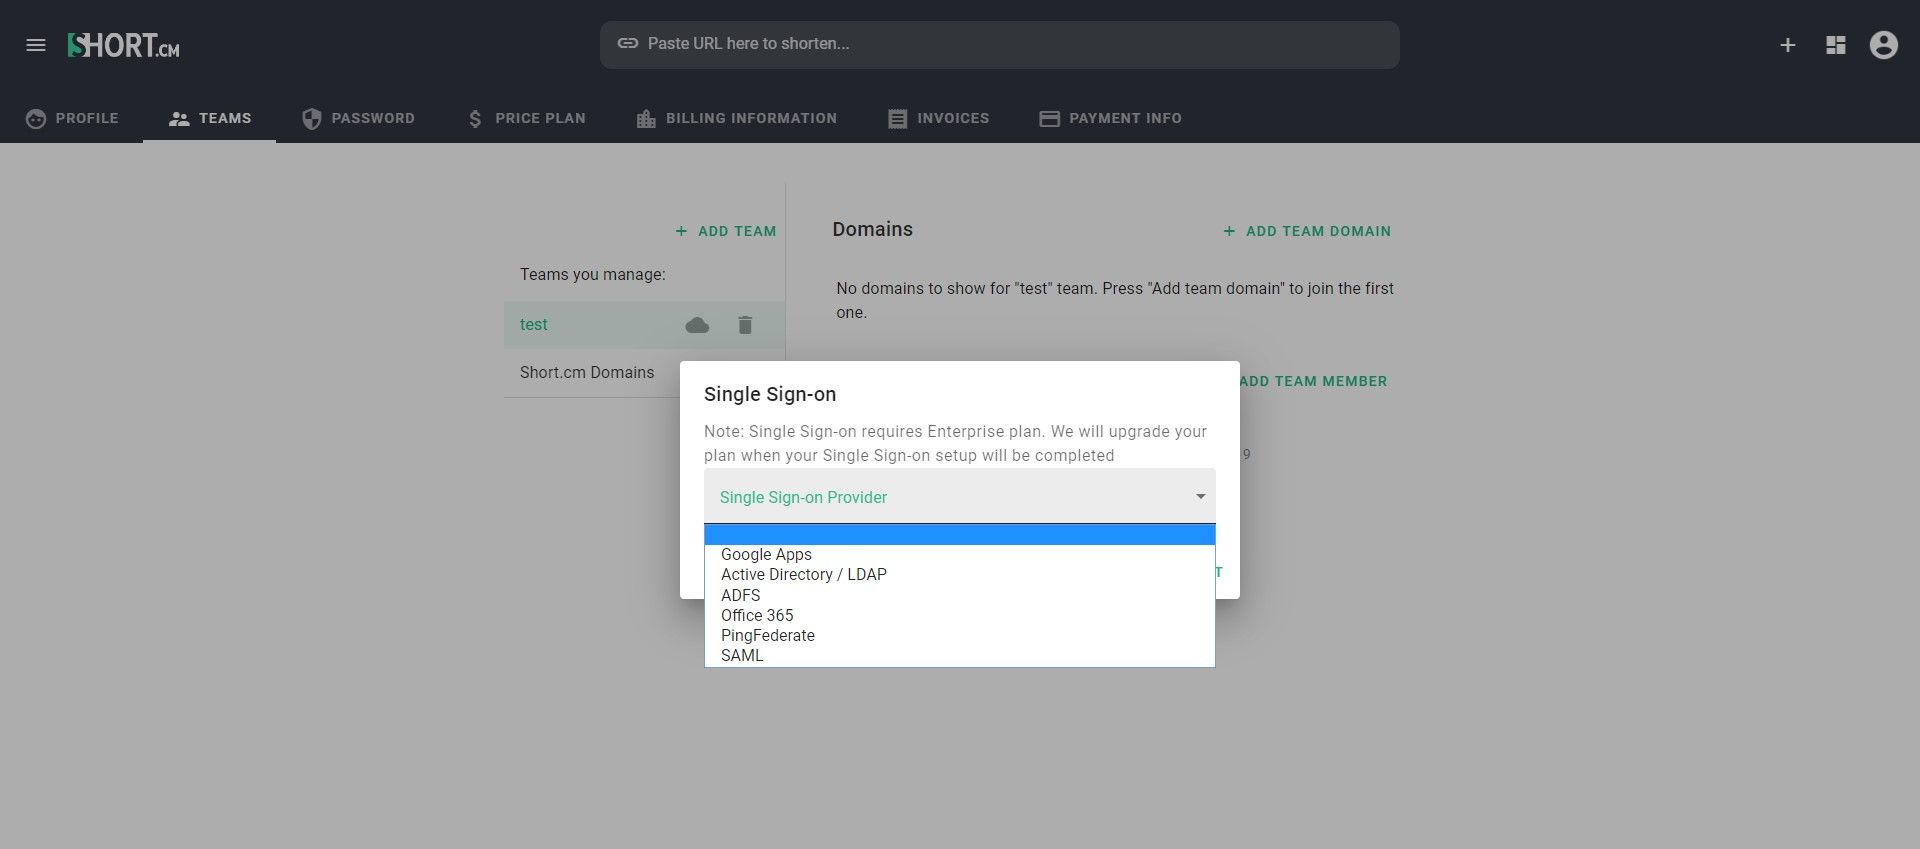Image resolution: width=1920 pixels, height=849 pixels.
Task: Click the cloud icon on test team
Action: (697, 325)
